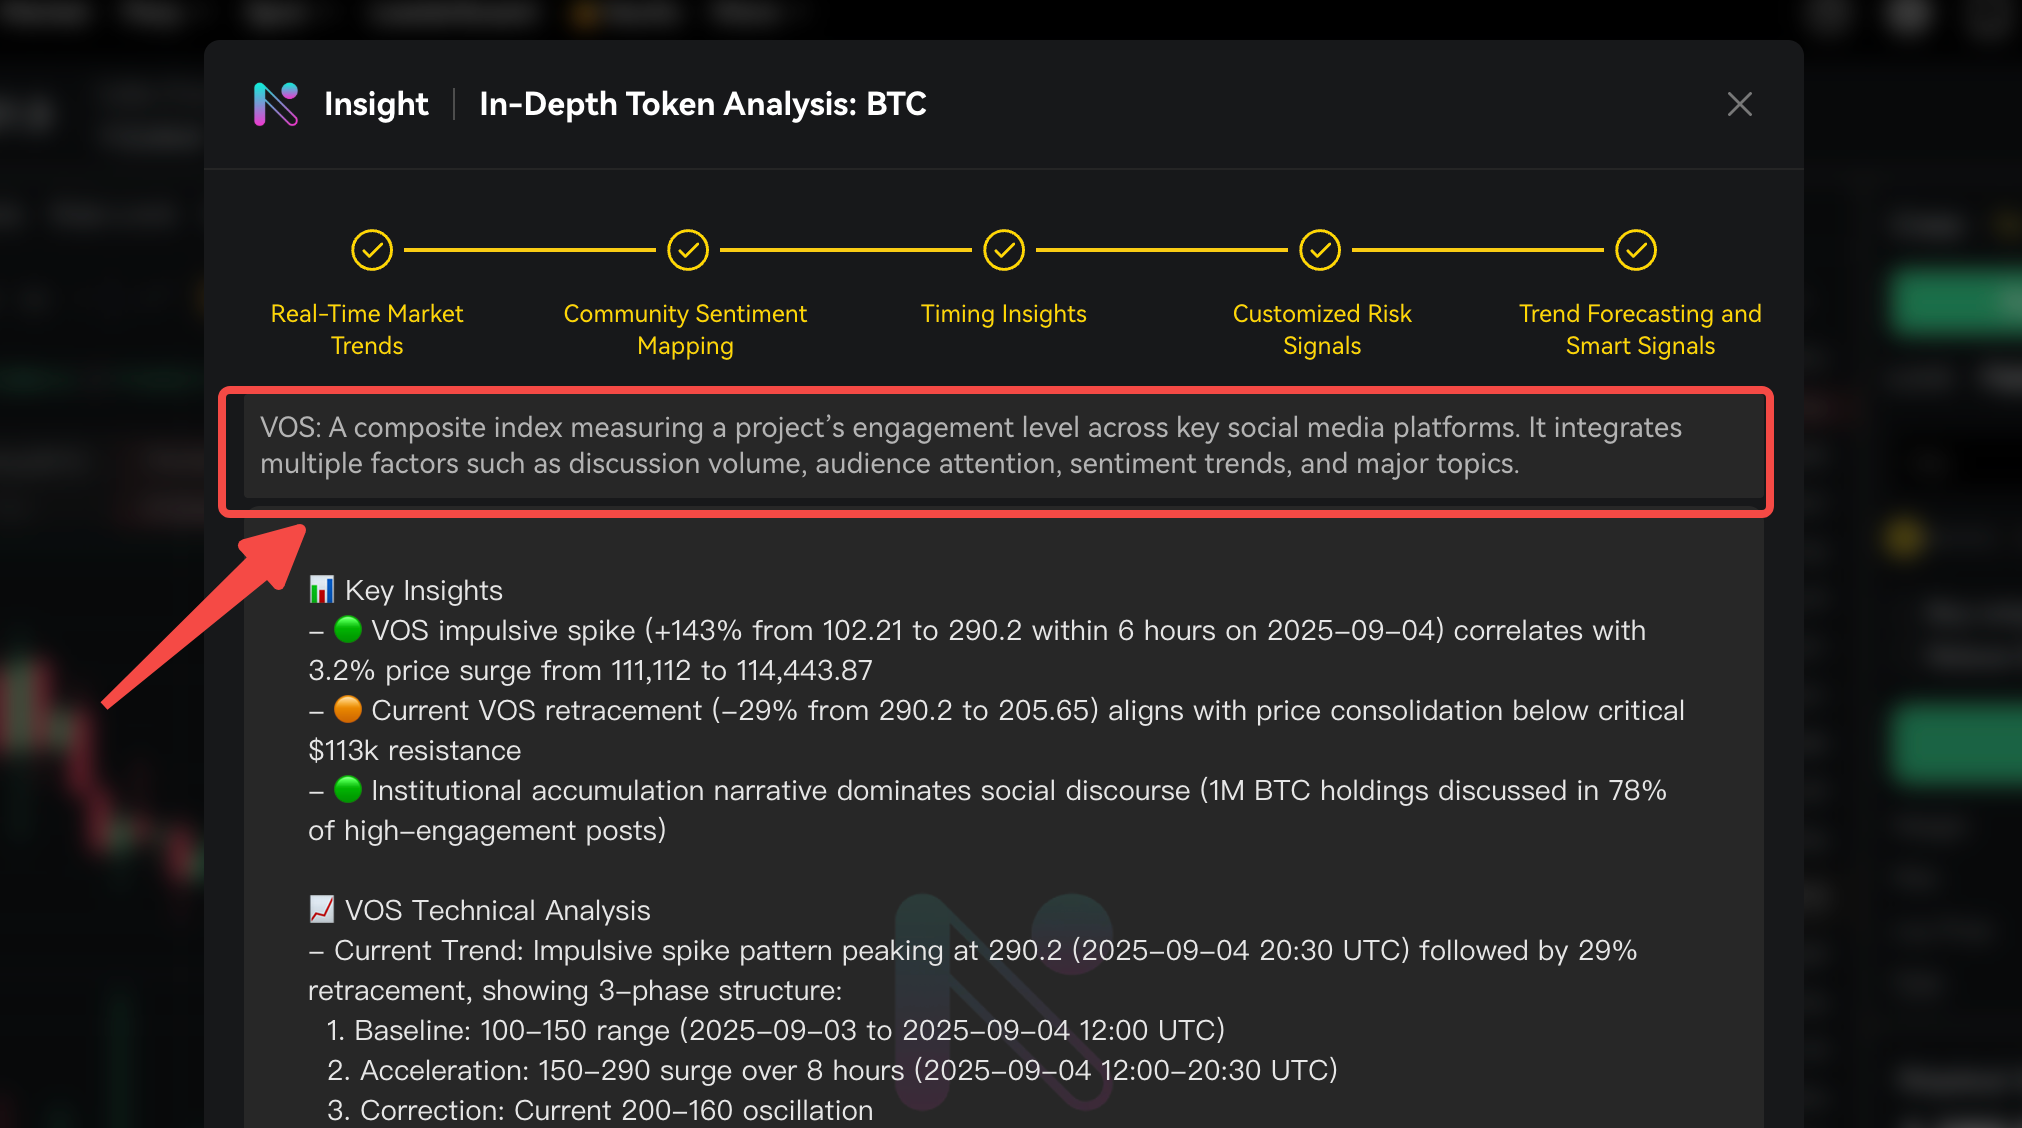
Task: Select the Real-Time Market Trends step label
Action: coord(367,329)
